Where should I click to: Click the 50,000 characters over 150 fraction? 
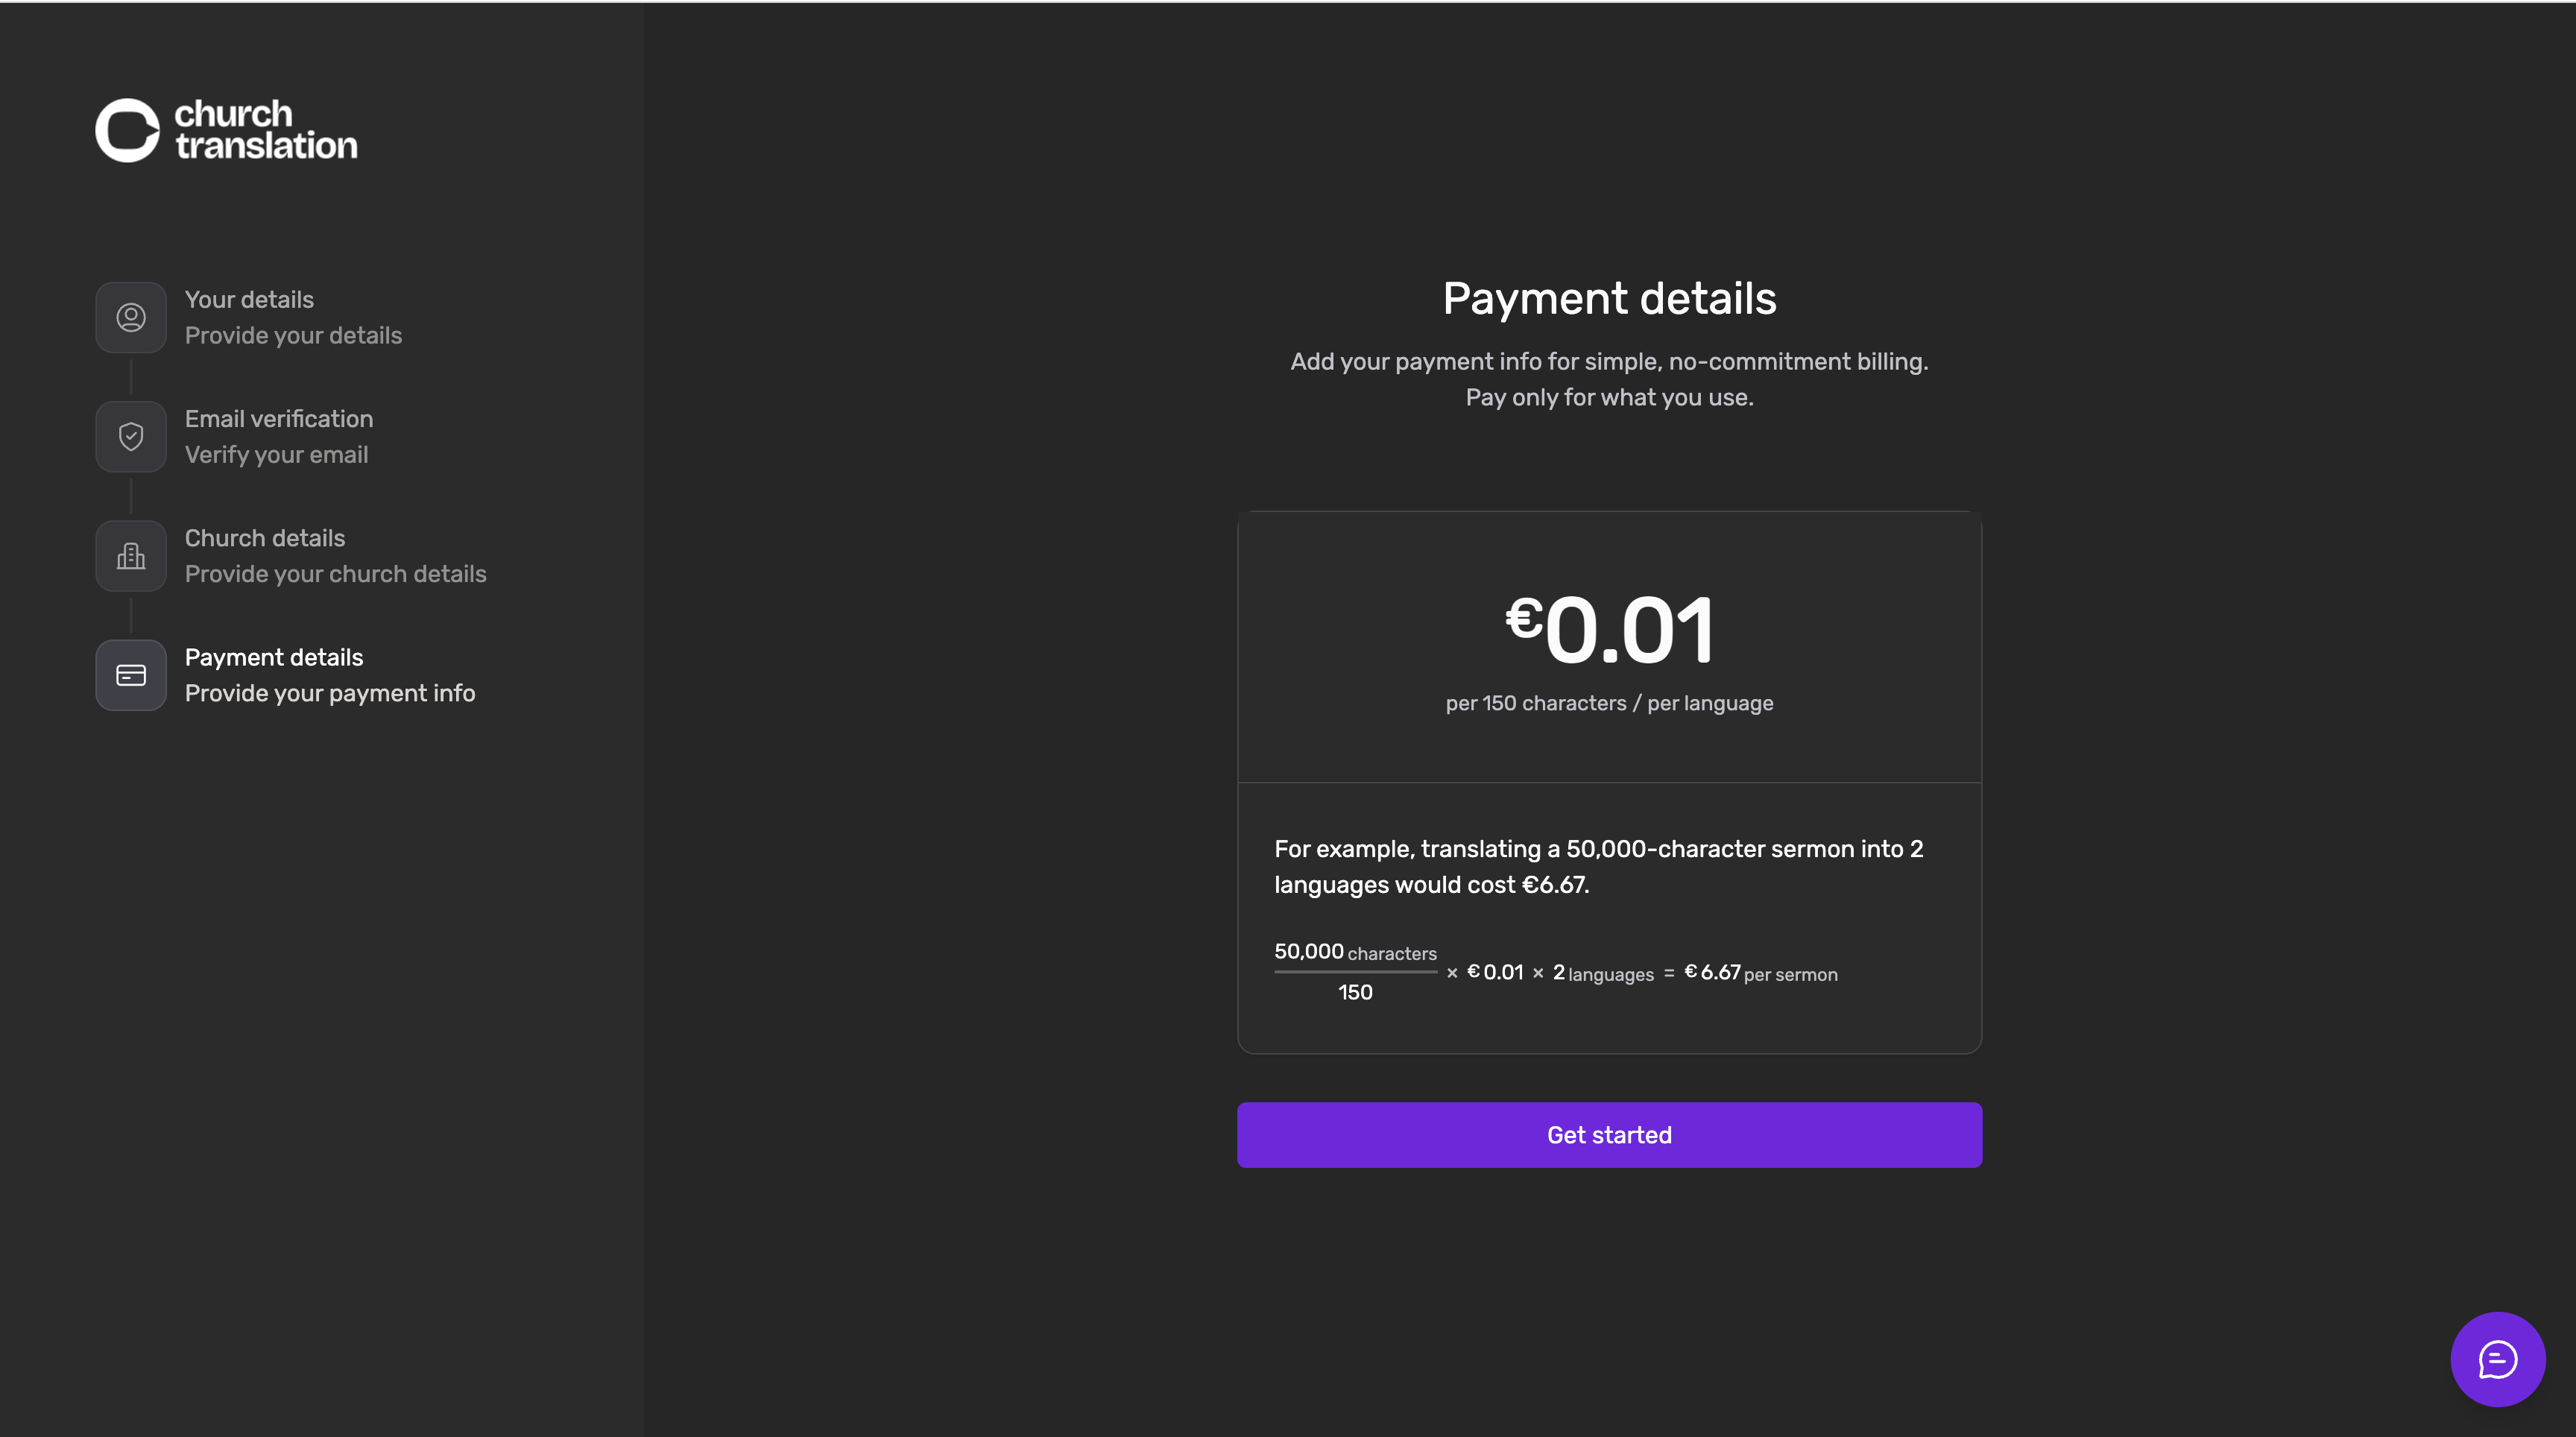coord(1355,972)
